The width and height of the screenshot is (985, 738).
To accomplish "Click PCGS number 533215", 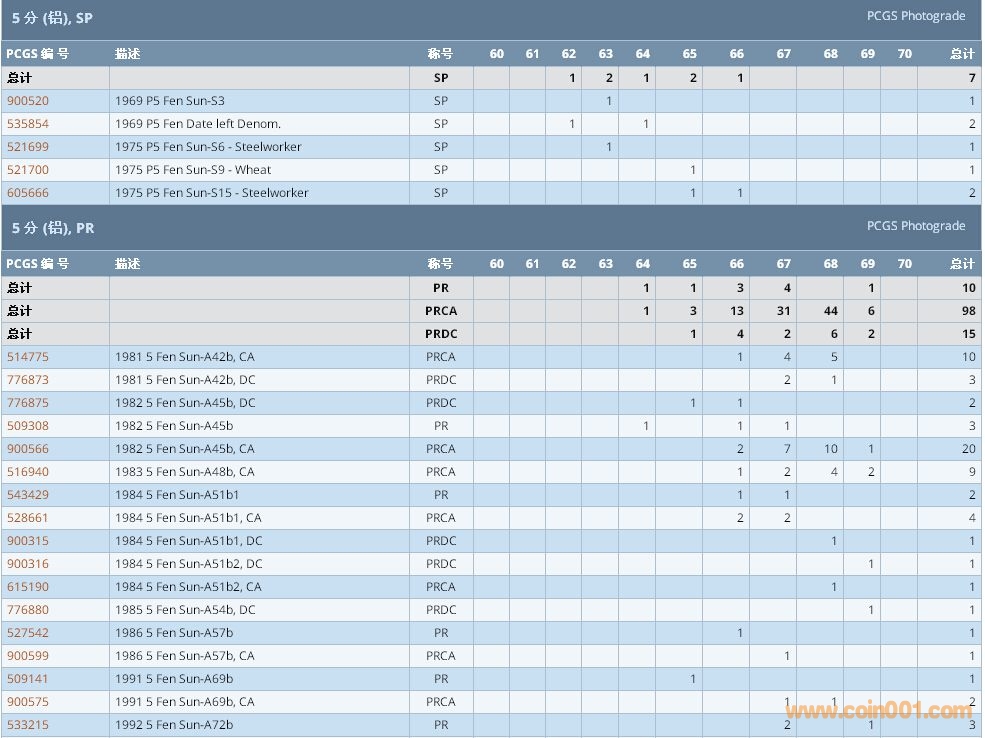I will point(28,725).
